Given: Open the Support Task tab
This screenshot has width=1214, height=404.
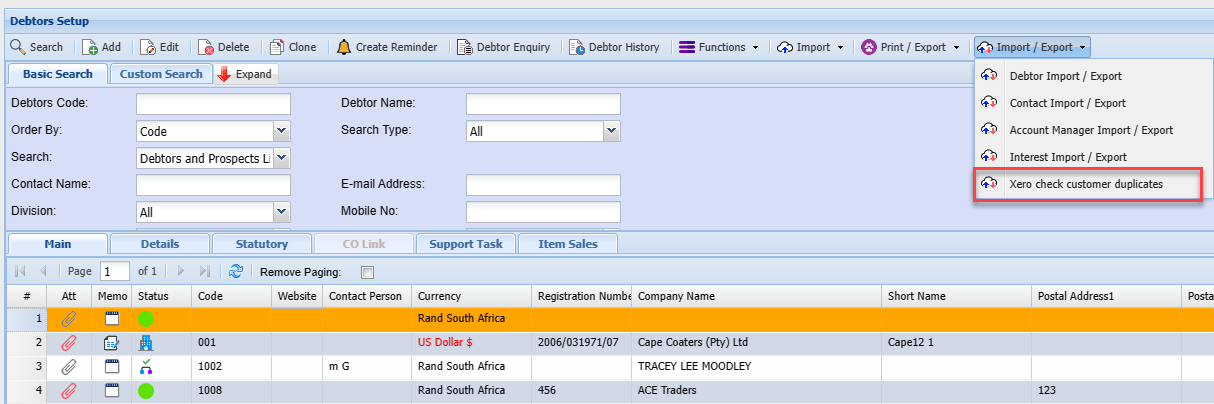Looking at the screenshot, I should 466,244.
